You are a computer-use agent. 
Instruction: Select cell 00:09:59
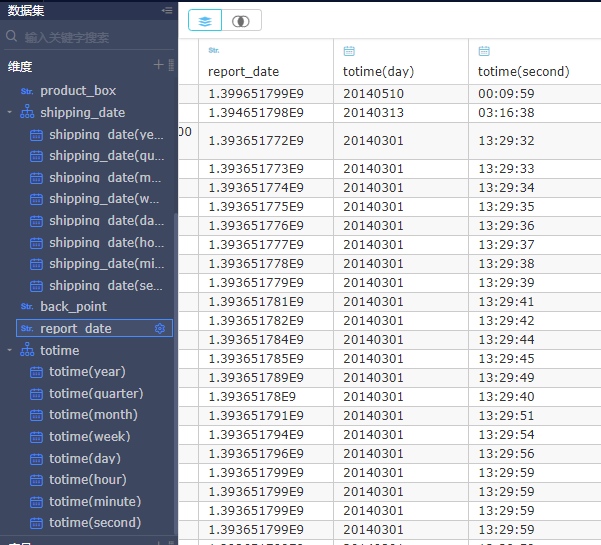pyautogui.click(x=535, y=94)
